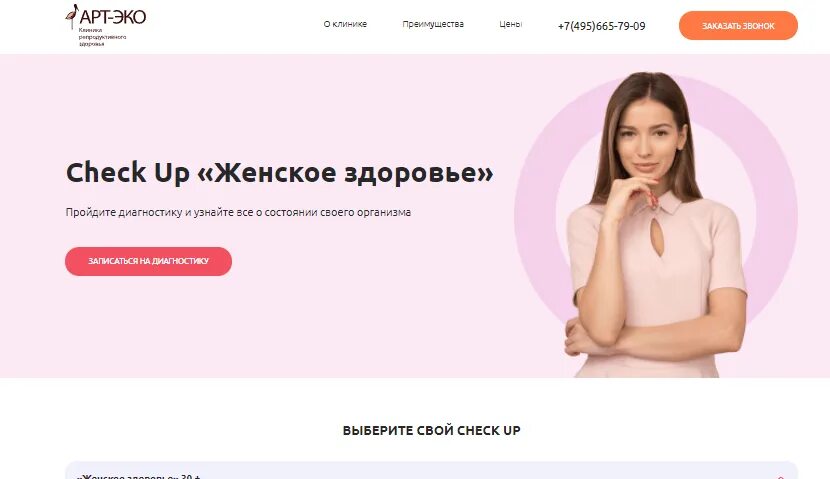The width and height of the screenshot is (830, 479).
Task: Call the +7(495)665-79-09 phone link
Action: click(601, 26)
